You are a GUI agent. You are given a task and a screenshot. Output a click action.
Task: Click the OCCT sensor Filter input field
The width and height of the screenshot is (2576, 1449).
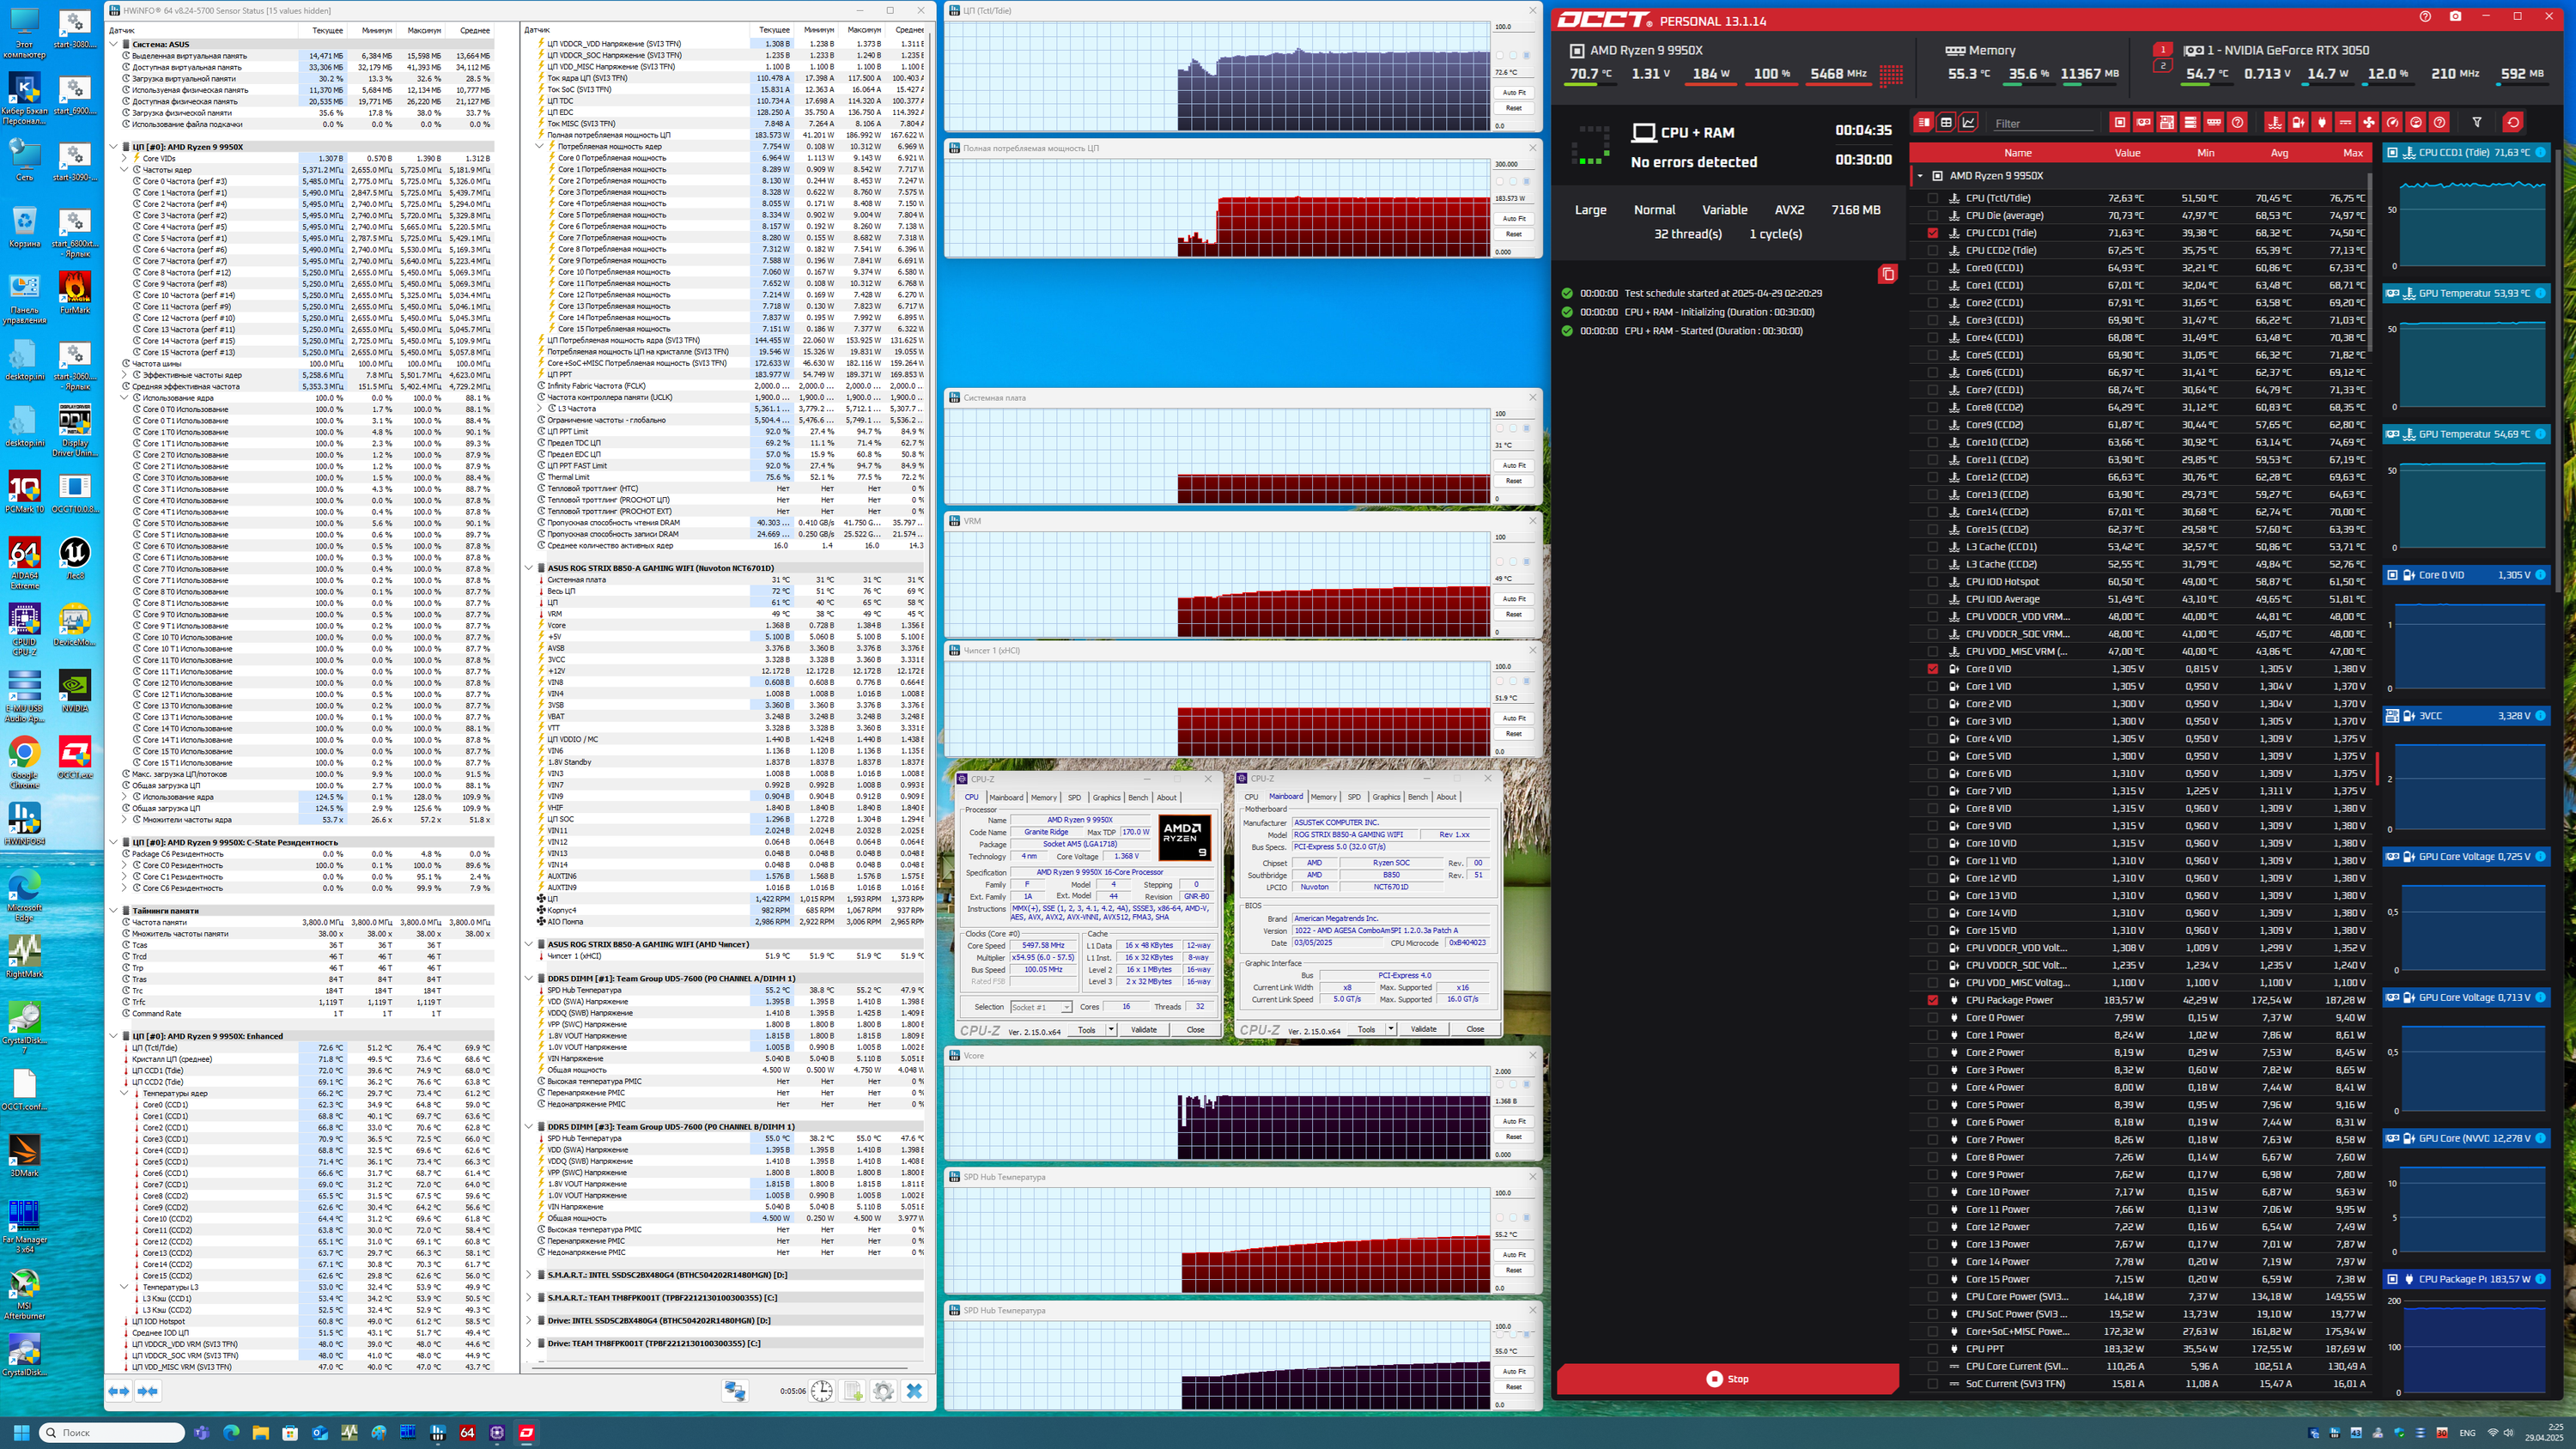(x=2043, y=123)
